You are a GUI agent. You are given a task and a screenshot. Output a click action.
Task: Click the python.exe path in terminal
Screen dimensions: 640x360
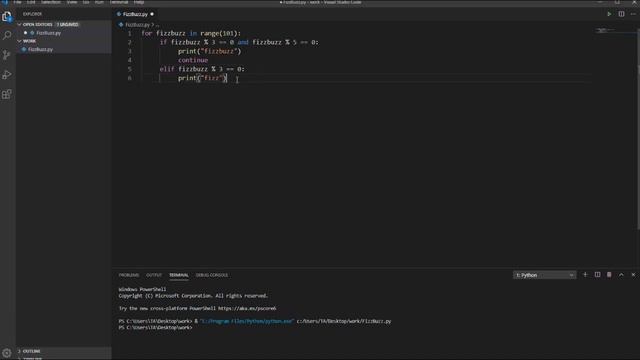coord(247,321)
